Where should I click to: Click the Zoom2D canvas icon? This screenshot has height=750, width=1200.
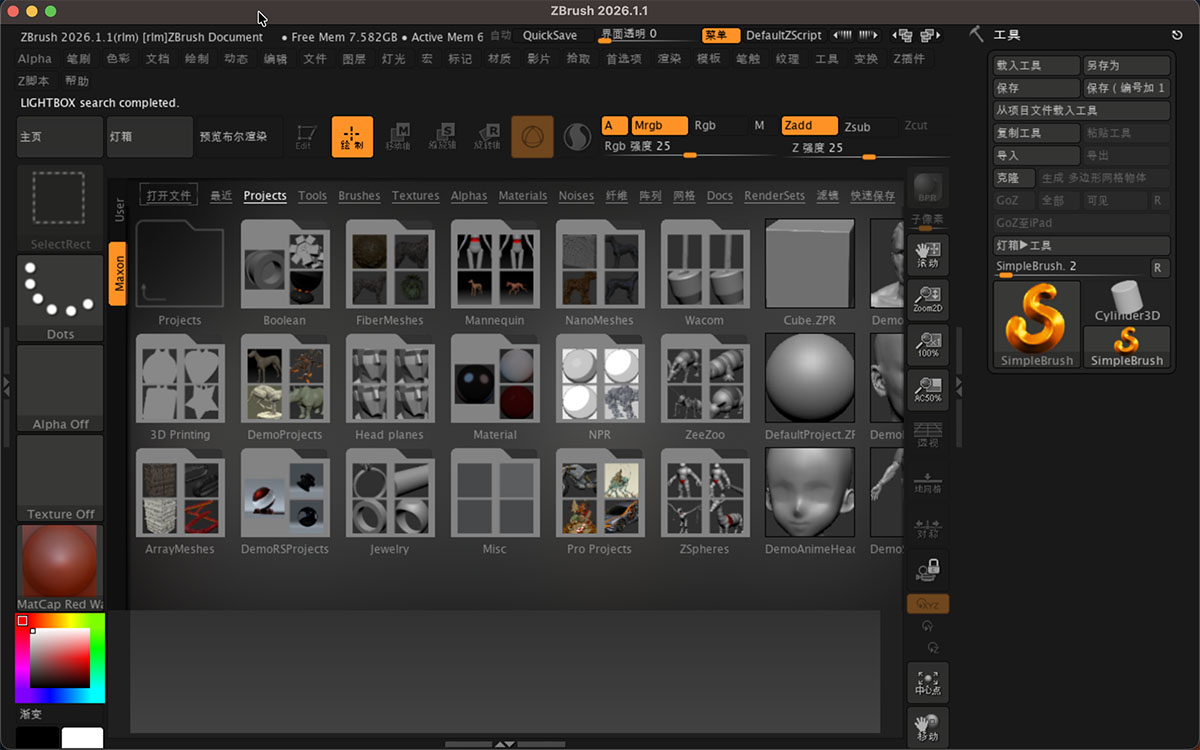click(927, 297)
